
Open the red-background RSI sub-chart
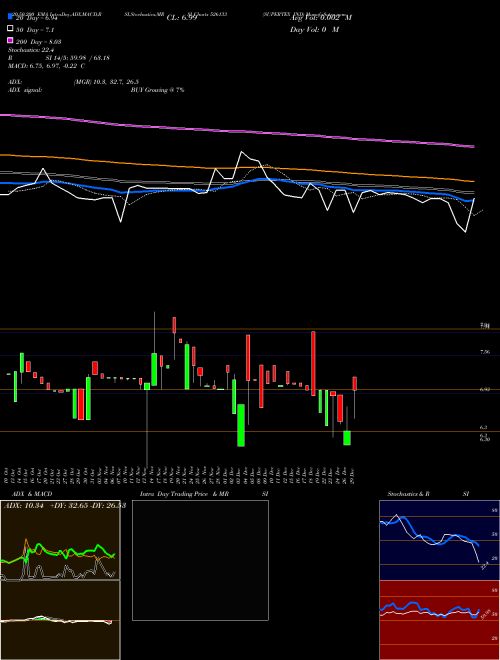click(439, 620)
